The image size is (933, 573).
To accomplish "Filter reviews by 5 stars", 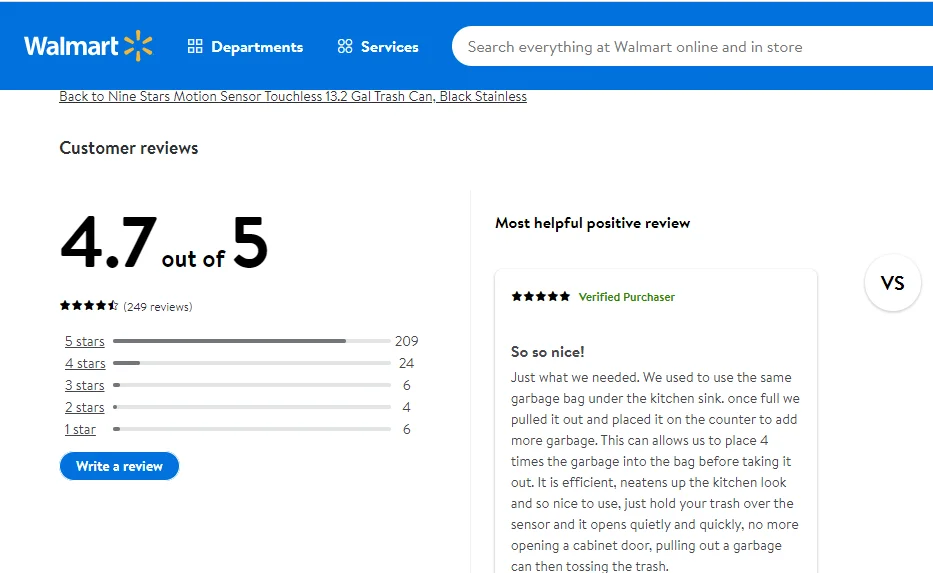I will point(85,342).
